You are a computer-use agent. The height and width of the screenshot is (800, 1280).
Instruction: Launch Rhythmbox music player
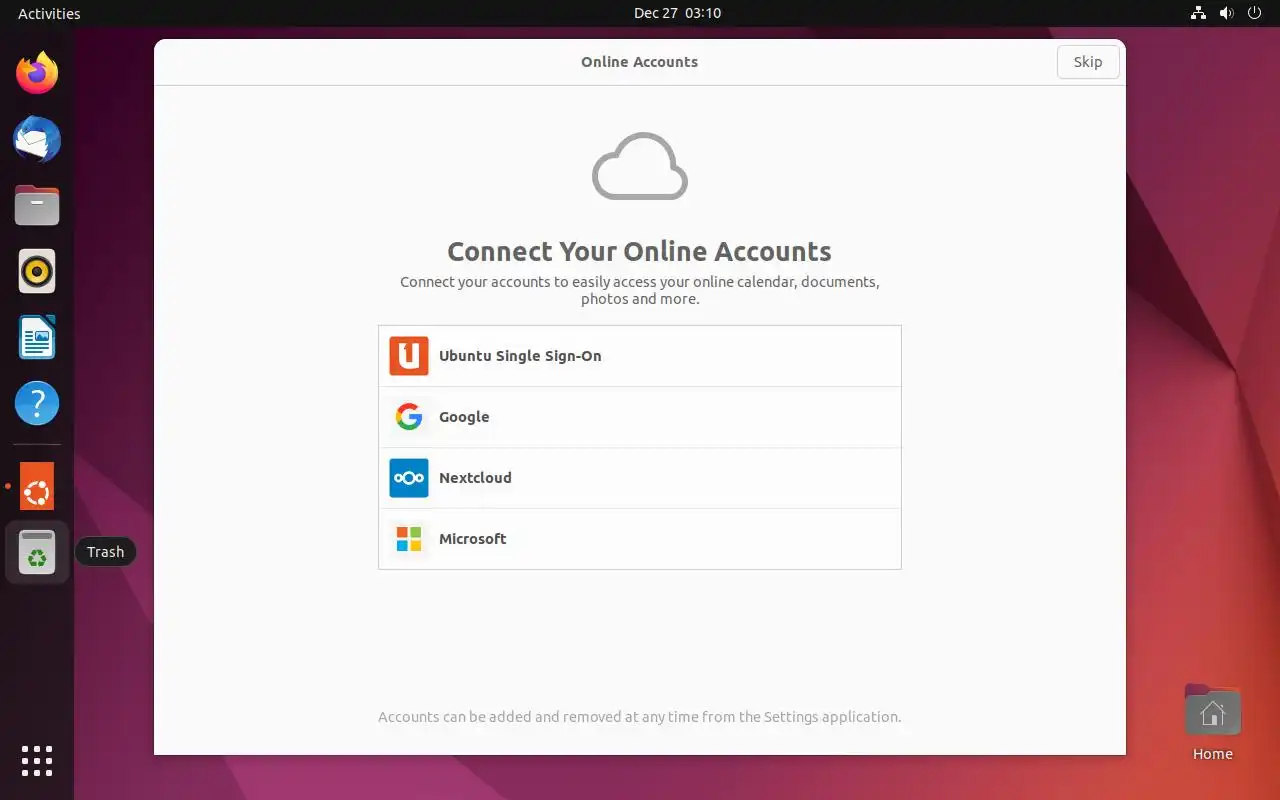point(37,271)
